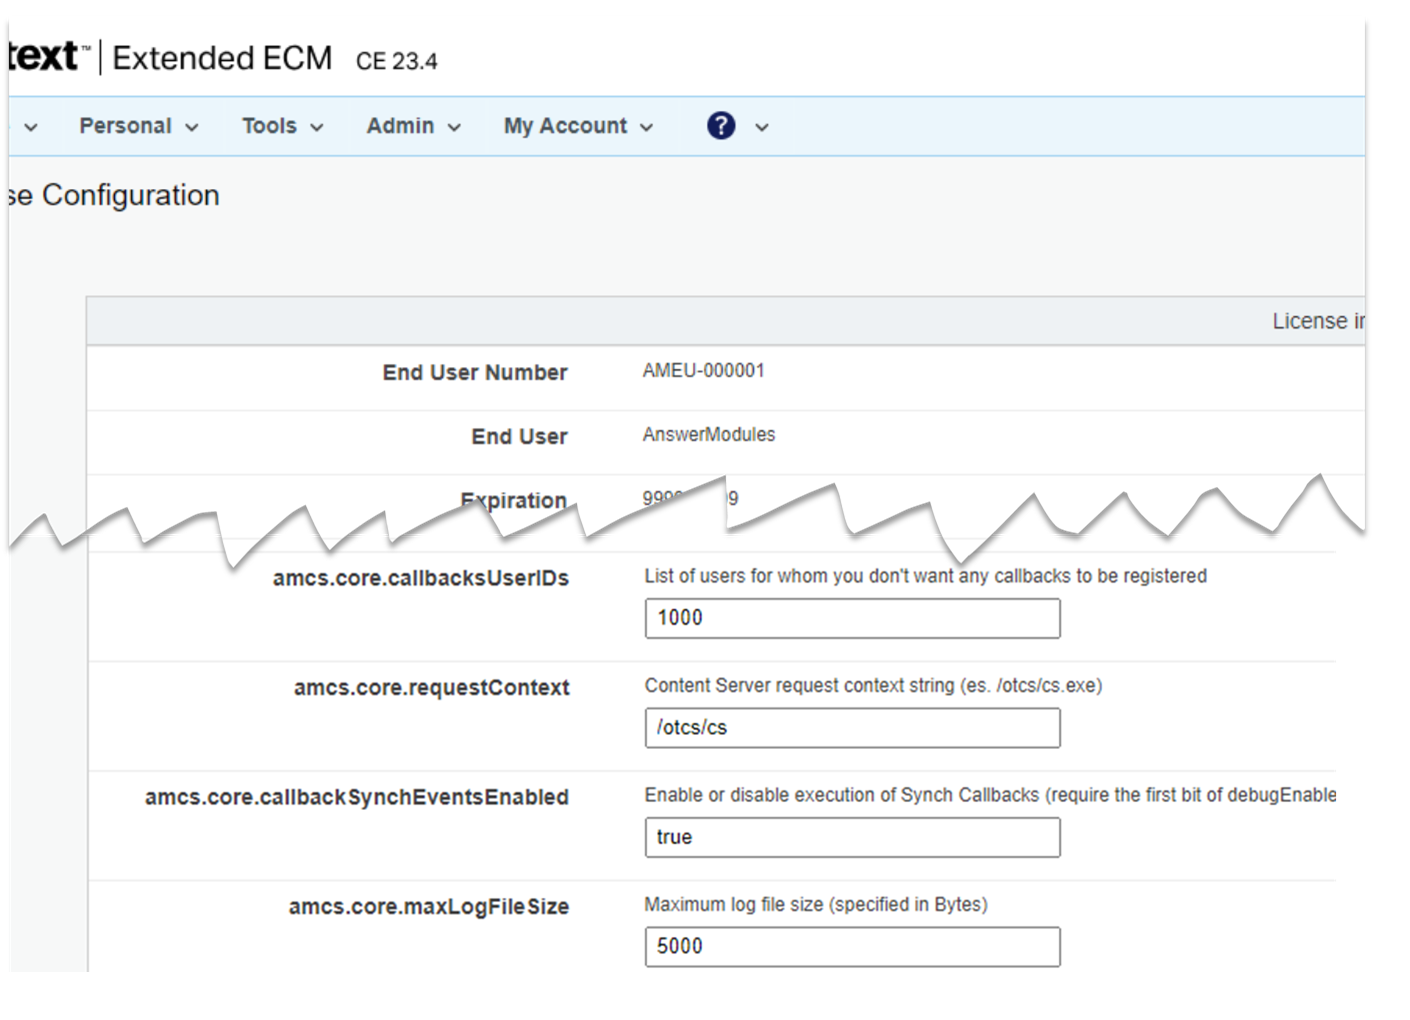1410x1020 pixels.
Task: Open the cut-off leftmost menu chevron
Action: [x=31, y=127]
